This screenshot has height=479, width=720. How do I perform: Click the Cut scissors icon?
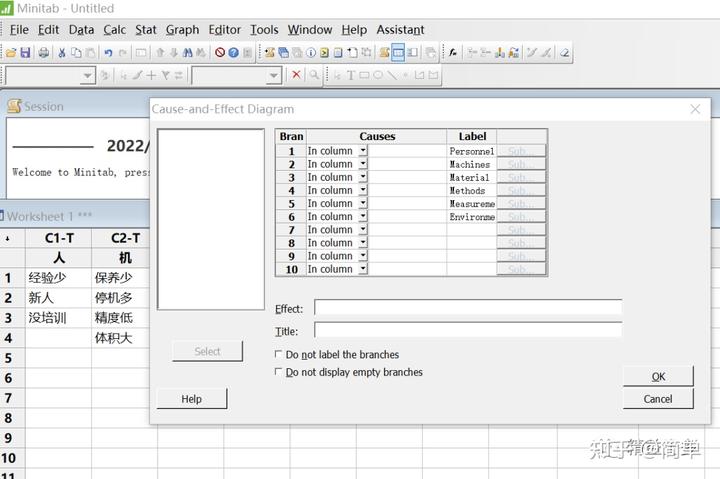pyautogui.click(x=62, y=53)
